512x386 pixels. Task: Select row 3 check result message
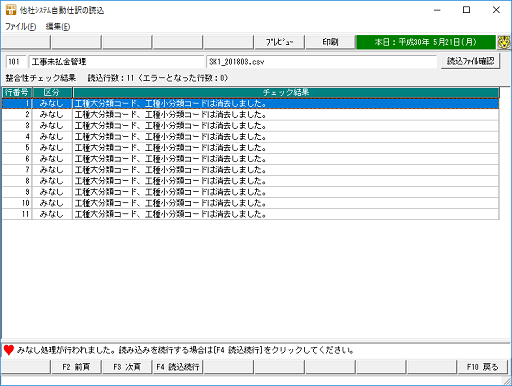[x=286, y=126]
